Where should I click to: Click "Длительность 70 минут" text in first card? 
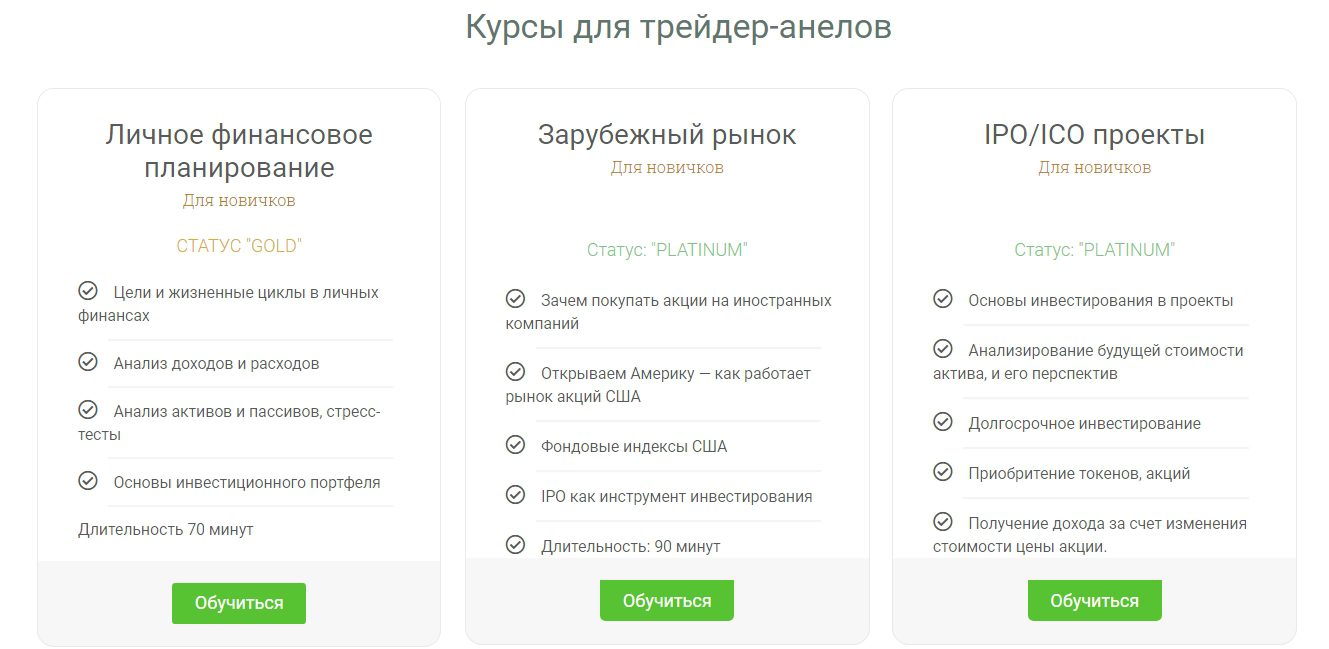point(166,529)
